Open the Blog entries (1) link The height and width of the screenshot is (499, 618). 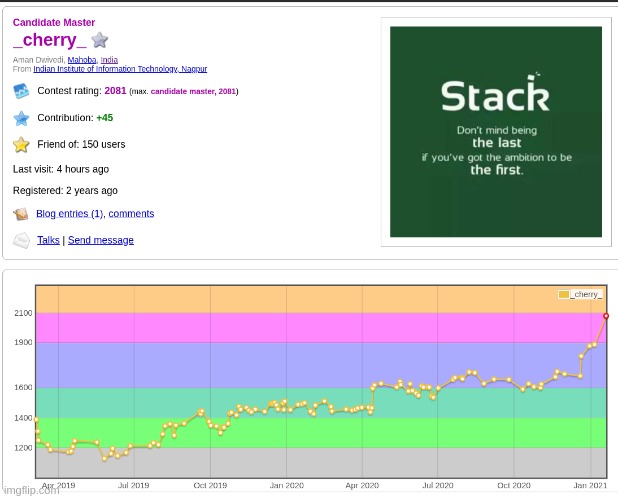click(69, 214)
